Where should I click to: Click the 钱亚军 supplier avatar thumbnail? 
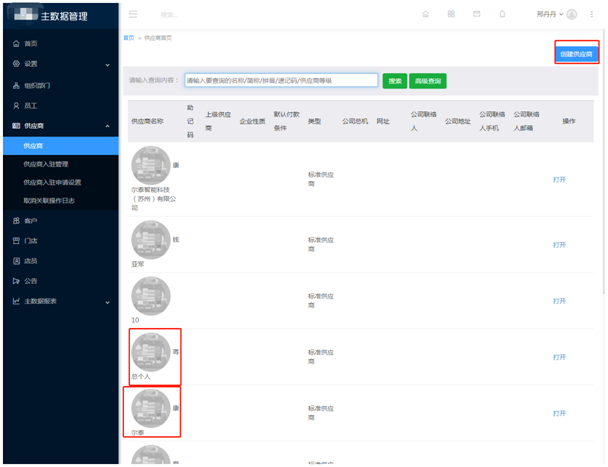(x=151, y=240)
